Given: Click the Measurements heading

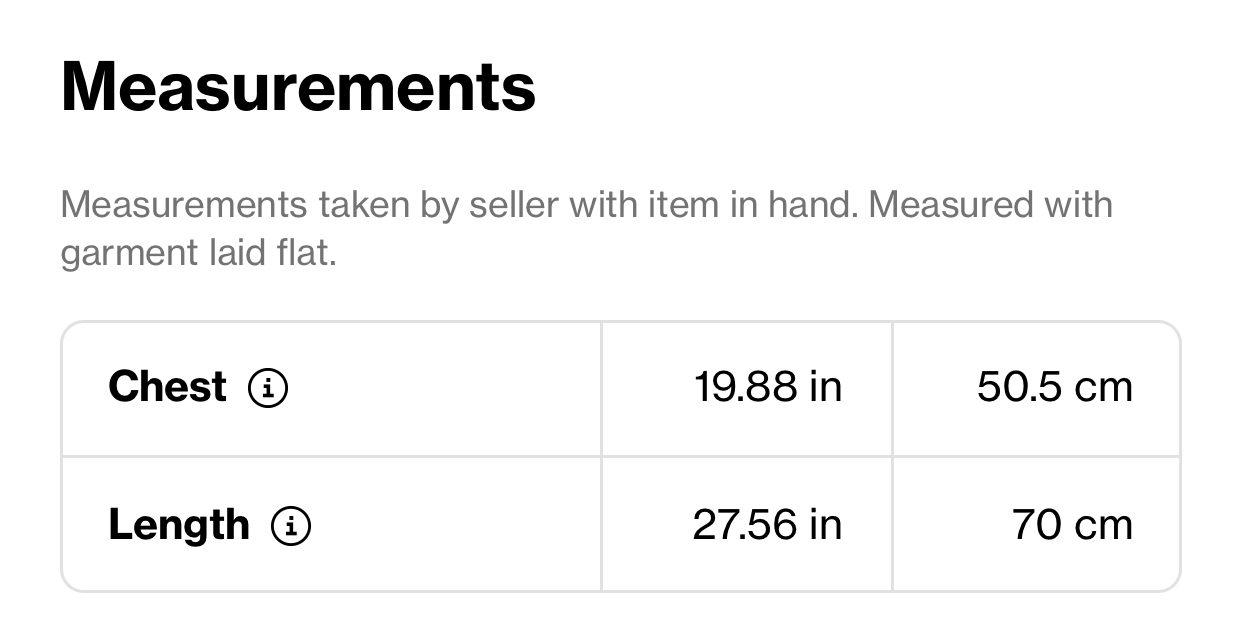Looking at the screenshot, I should [x=298, y=87].
